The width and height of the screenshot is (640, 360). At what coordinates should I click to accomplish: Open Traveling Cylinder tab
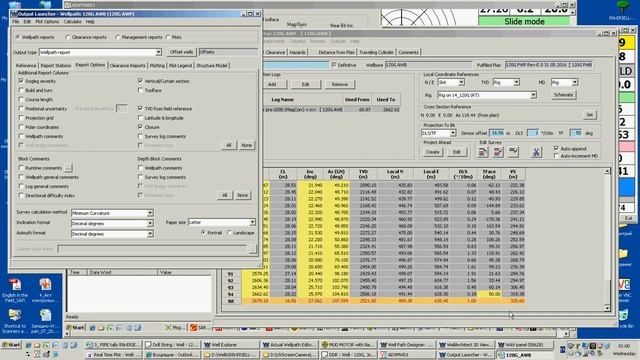(x=376, y=52)
